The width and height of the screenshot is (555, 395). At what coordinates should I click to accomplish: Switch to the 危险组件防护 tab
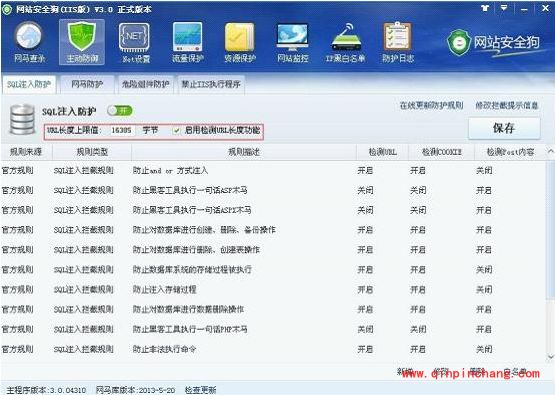tap(145, 84)
